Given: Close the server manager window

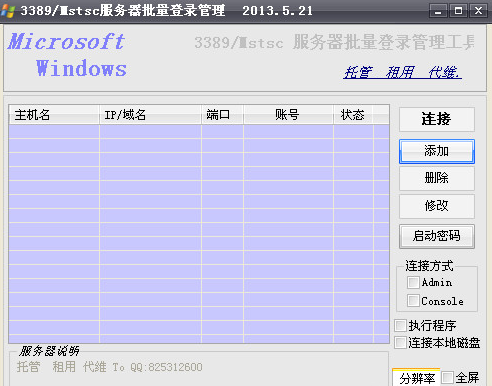Looking at the screenshot, I should click(x=478, y=11).
